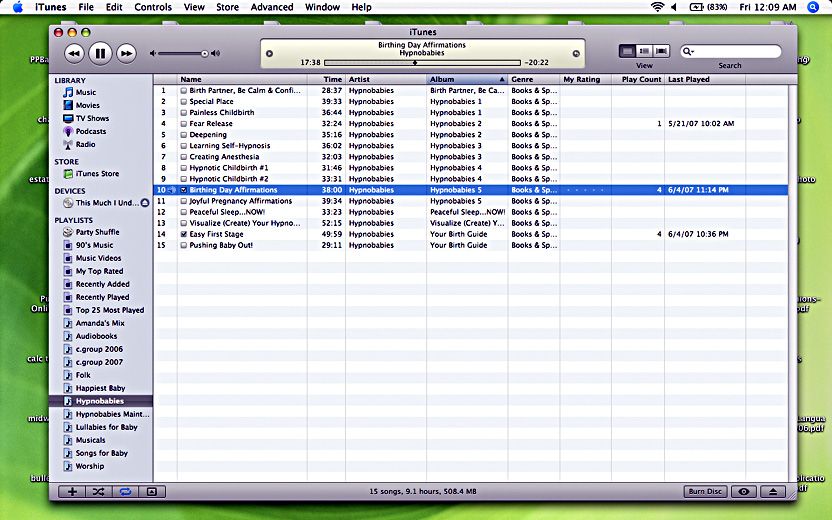Open the Store menu
832x520 pixels.
(x=227, y=7)
